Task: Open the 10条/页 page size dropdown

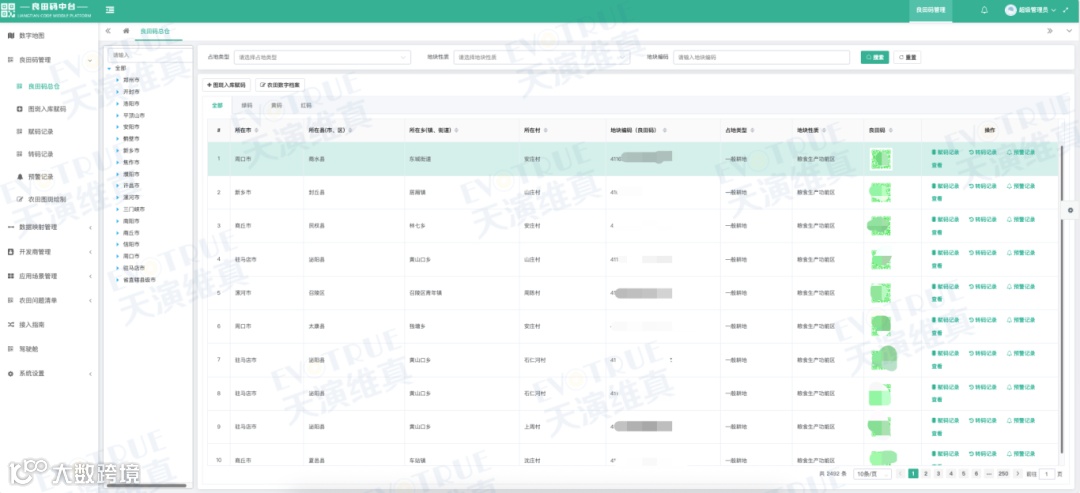Action: click(x=871, y=474)
